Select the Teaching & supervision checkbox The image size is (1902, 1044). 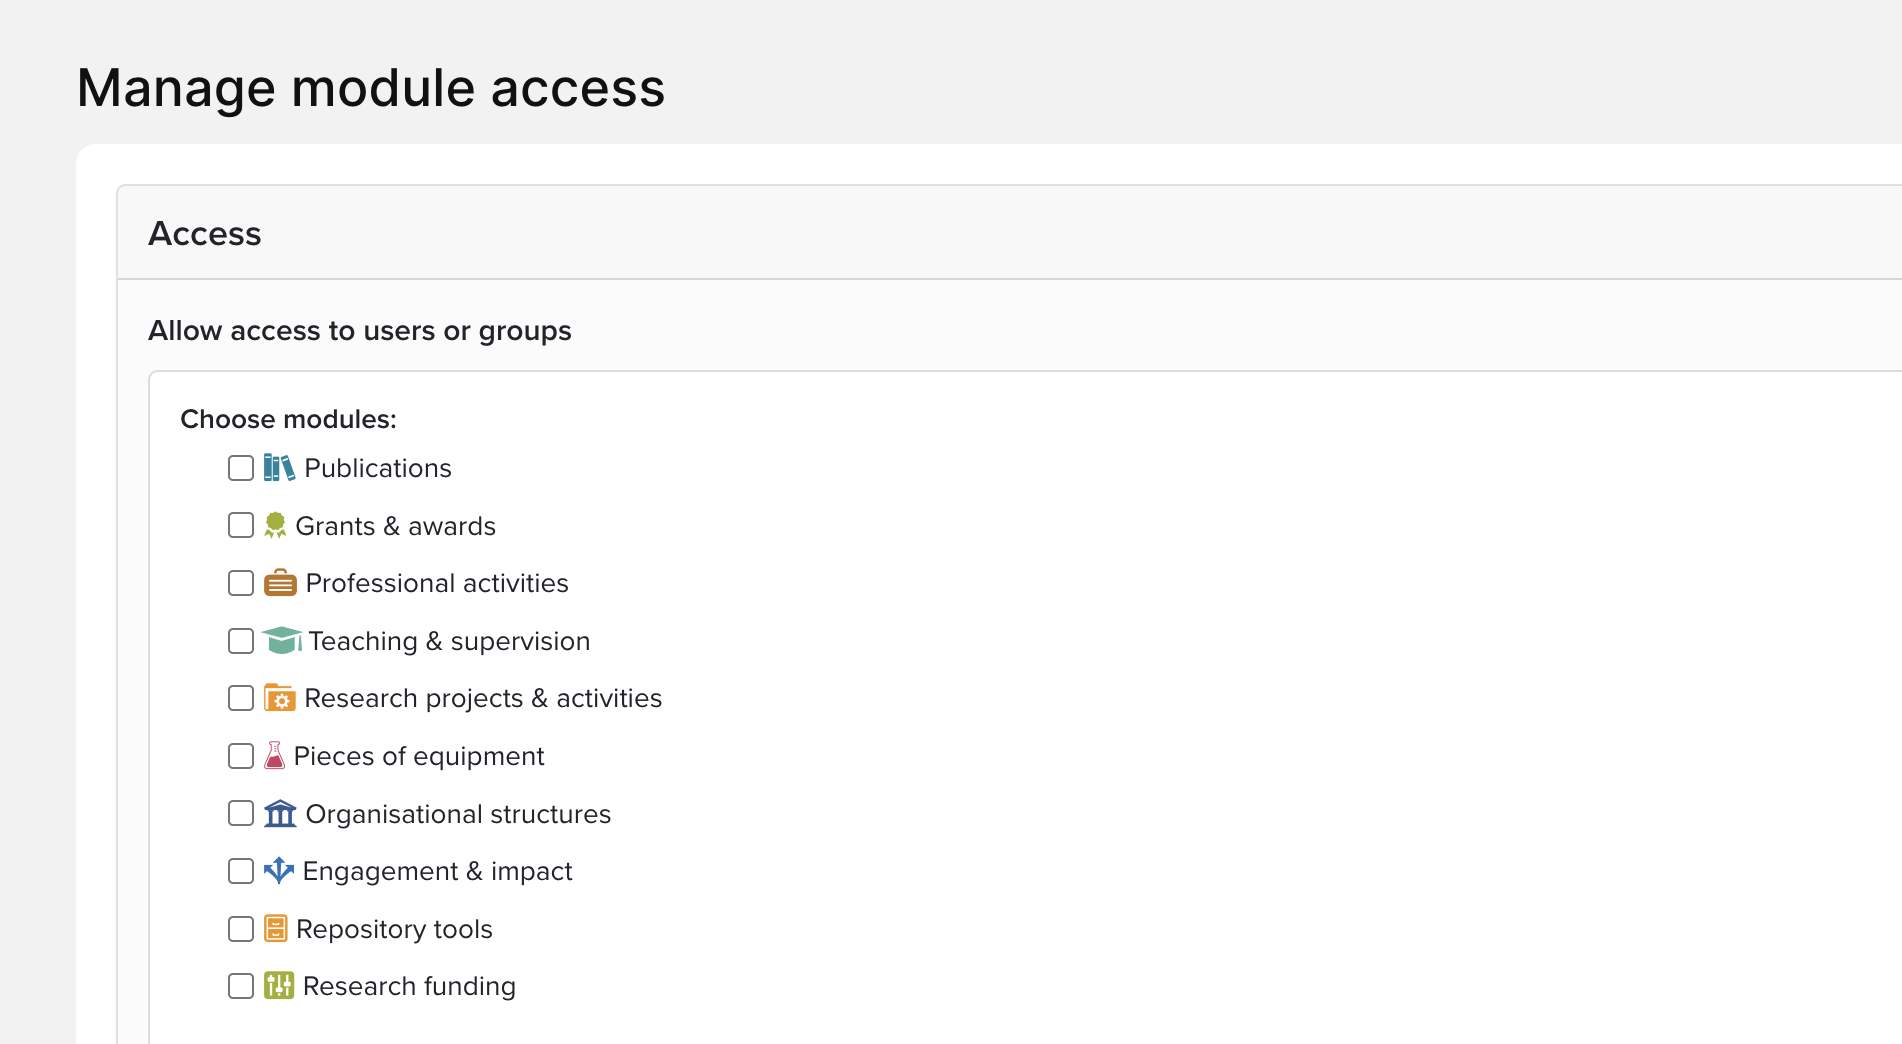point(241,641)
